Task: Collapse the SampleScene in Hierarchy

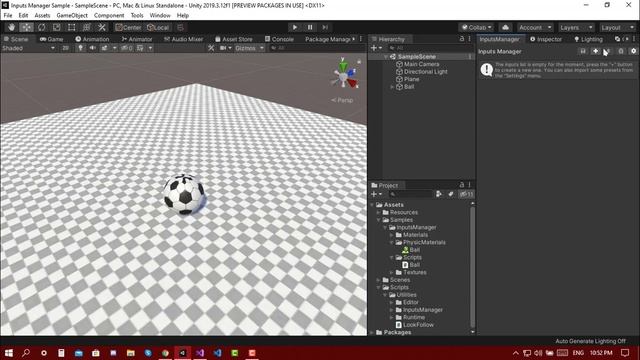Action: click(385, 57)
